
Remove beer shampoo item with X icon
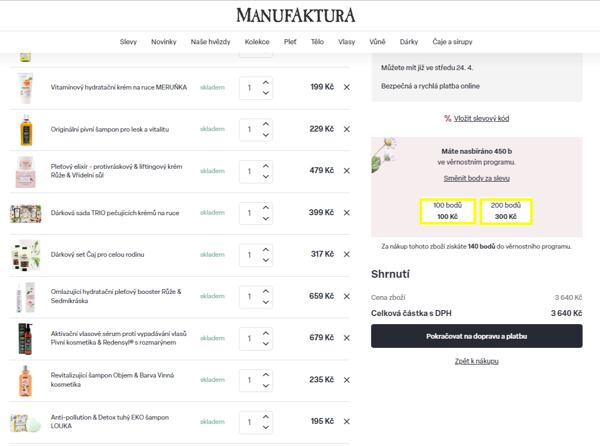point(347,129)
